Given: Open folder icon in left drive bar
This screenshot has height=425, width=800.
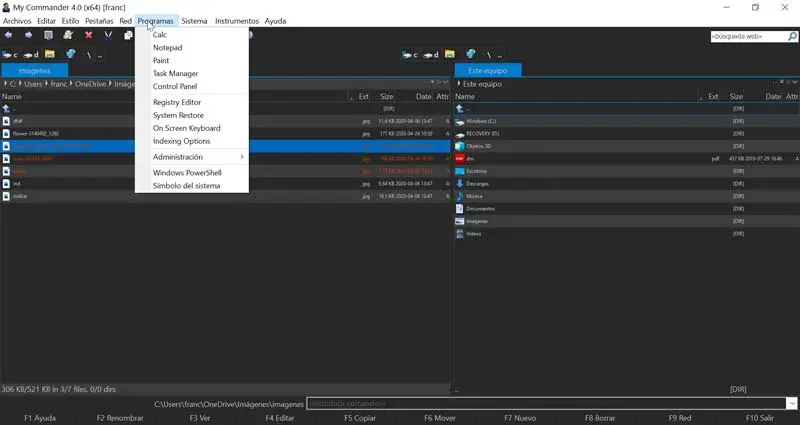Looking at the screenshot, I should 49,54.
